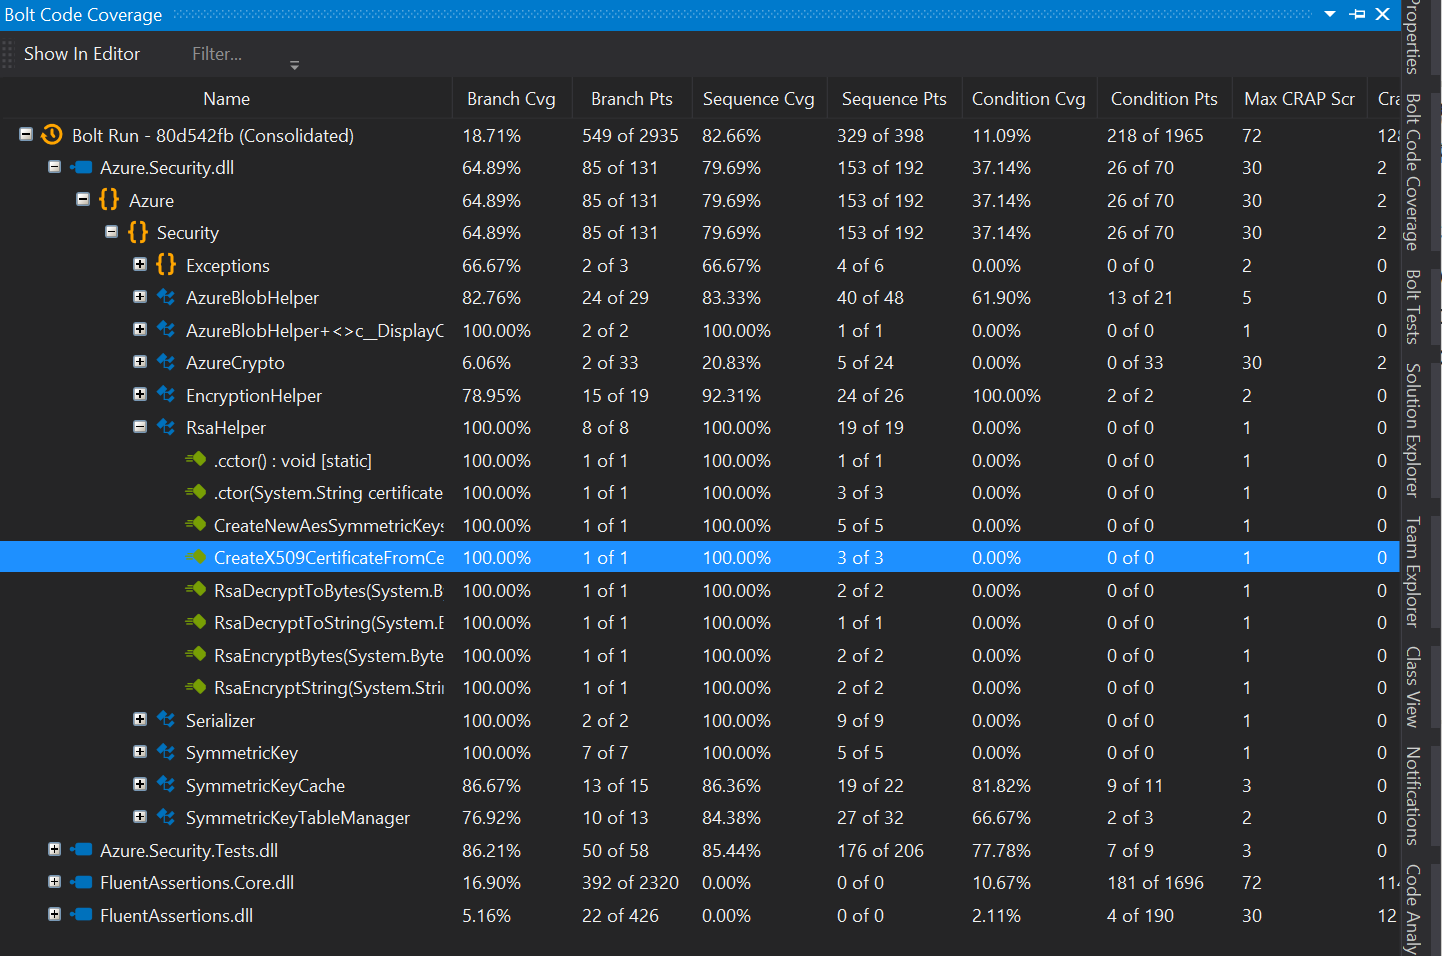Click the Bolt Run clock icon
The height and width of the screenshot is (956, 1442).
[51, 135]
